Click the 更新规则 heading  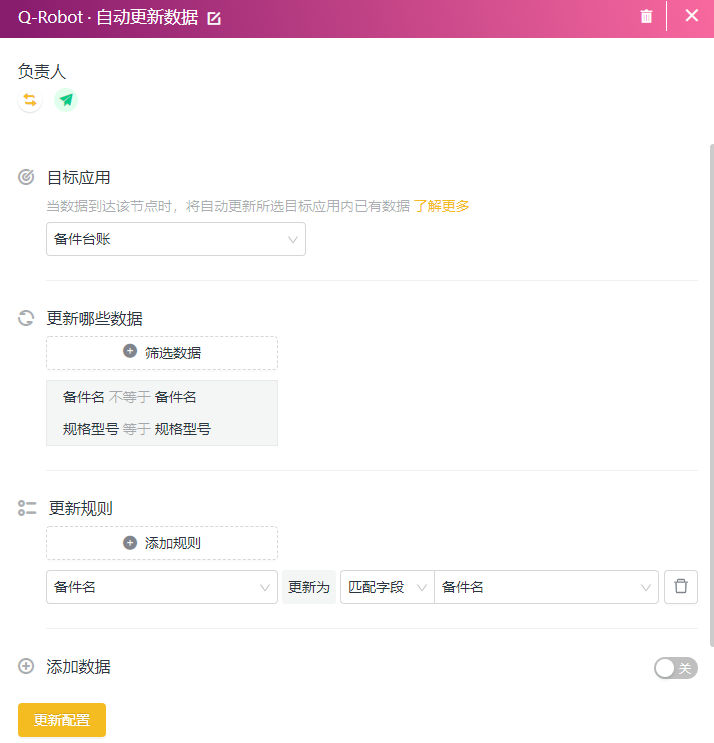point(81,508)
